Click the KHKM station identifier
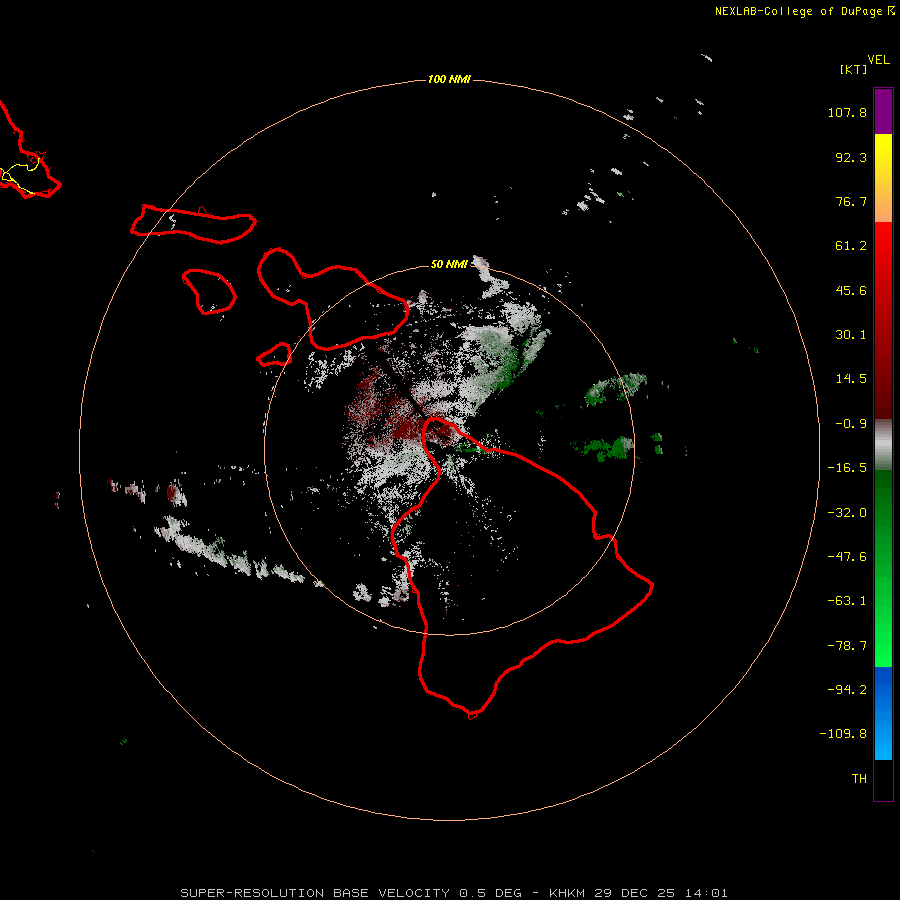900x900 pixels. (568, 893)
